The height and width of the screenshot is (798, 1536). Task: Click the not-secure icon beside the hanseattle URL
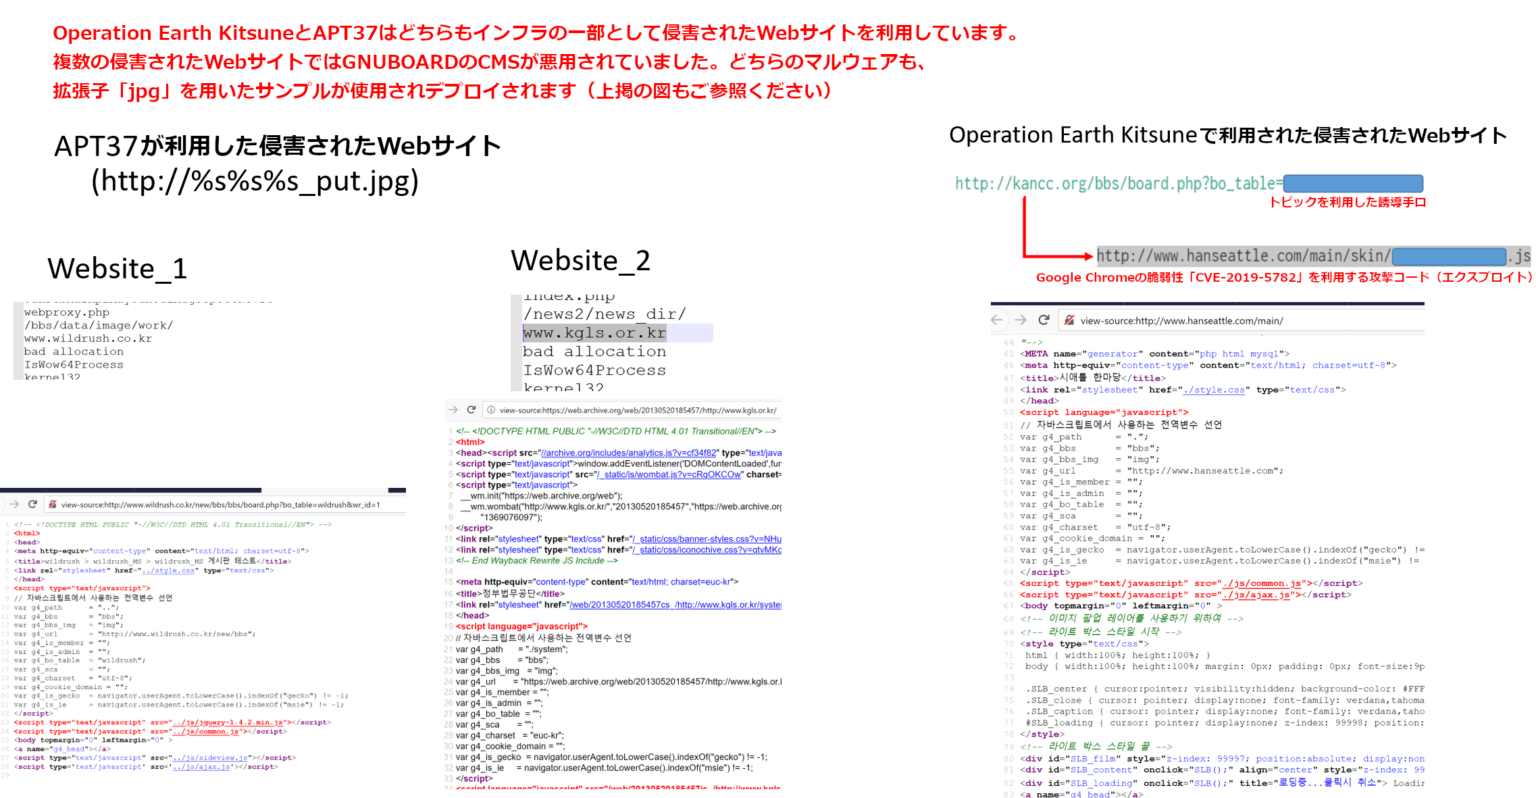1069,320
